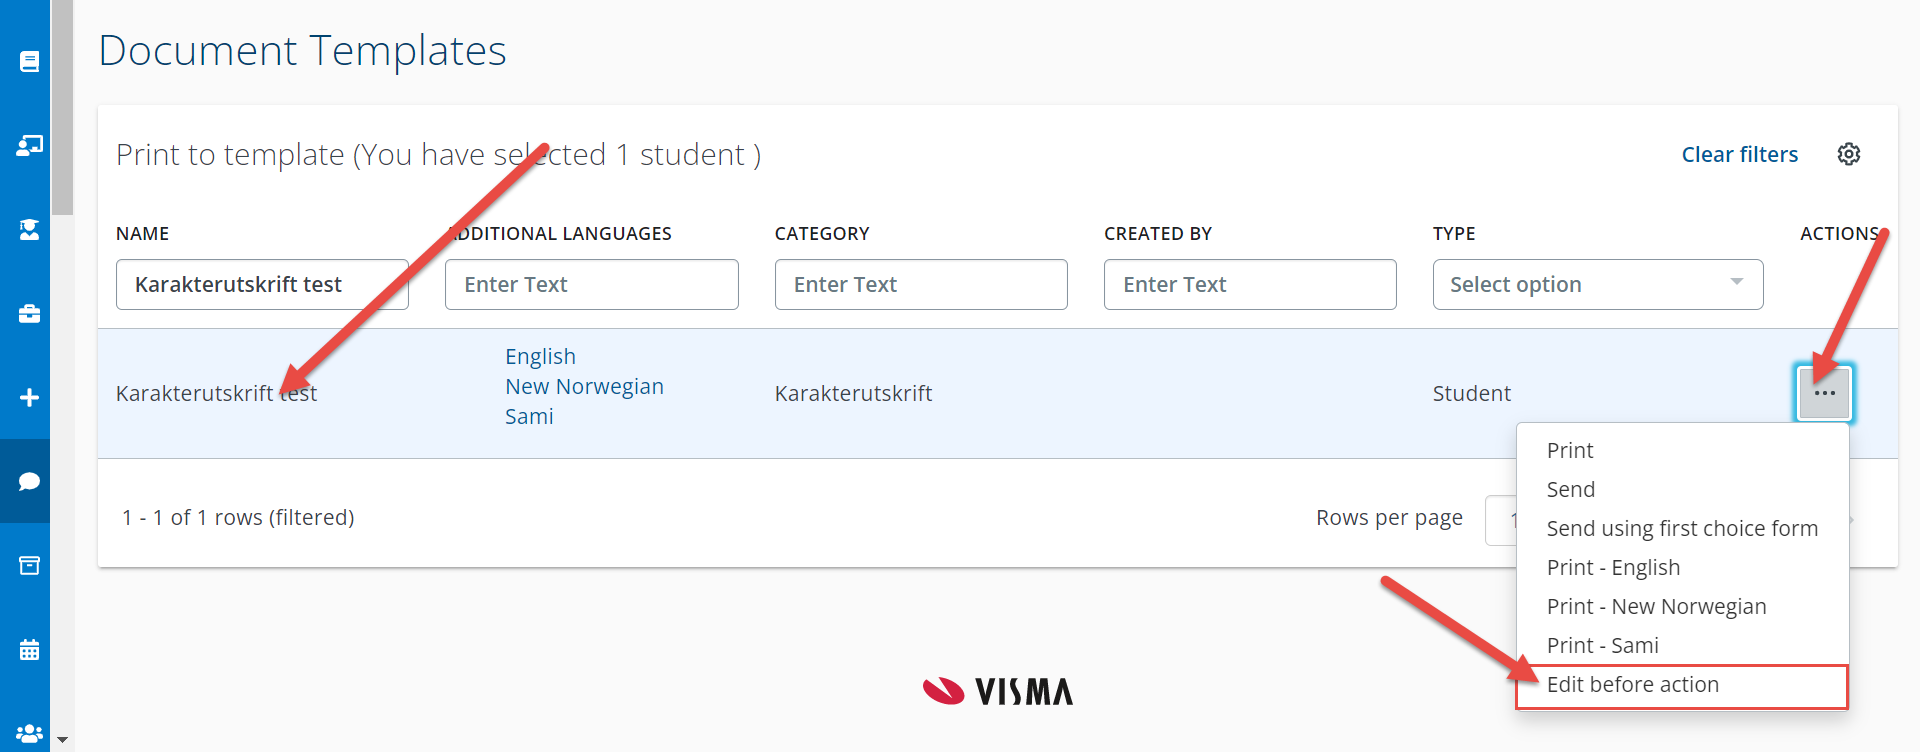Click the three-dot actions button

[x=1824, y=393]
